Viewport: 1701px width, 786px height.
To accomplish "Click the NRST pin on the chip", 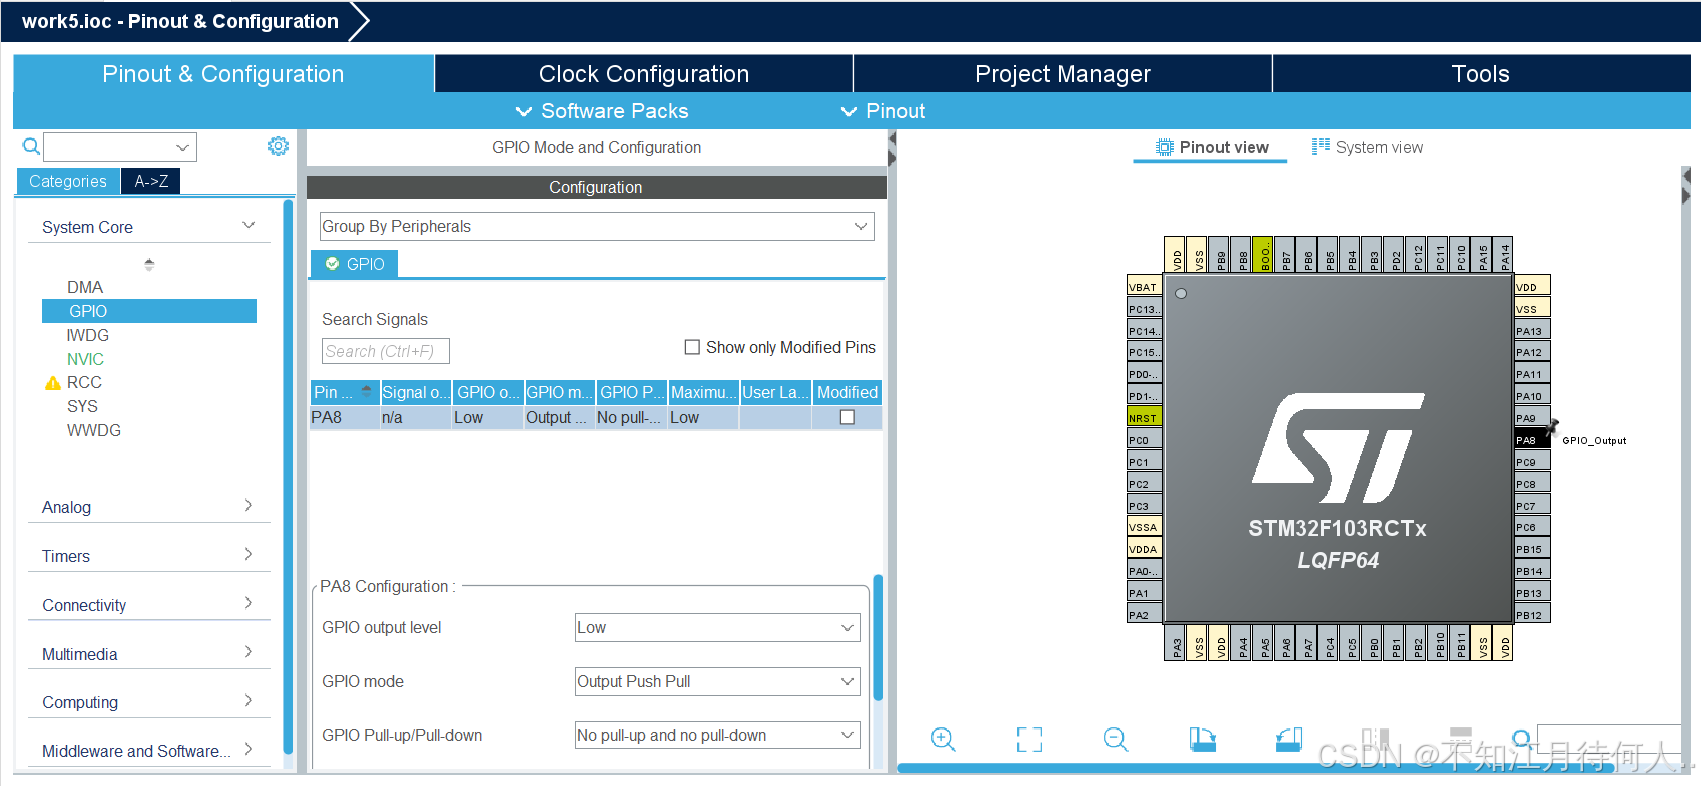I will click(x=1144, y=418).
